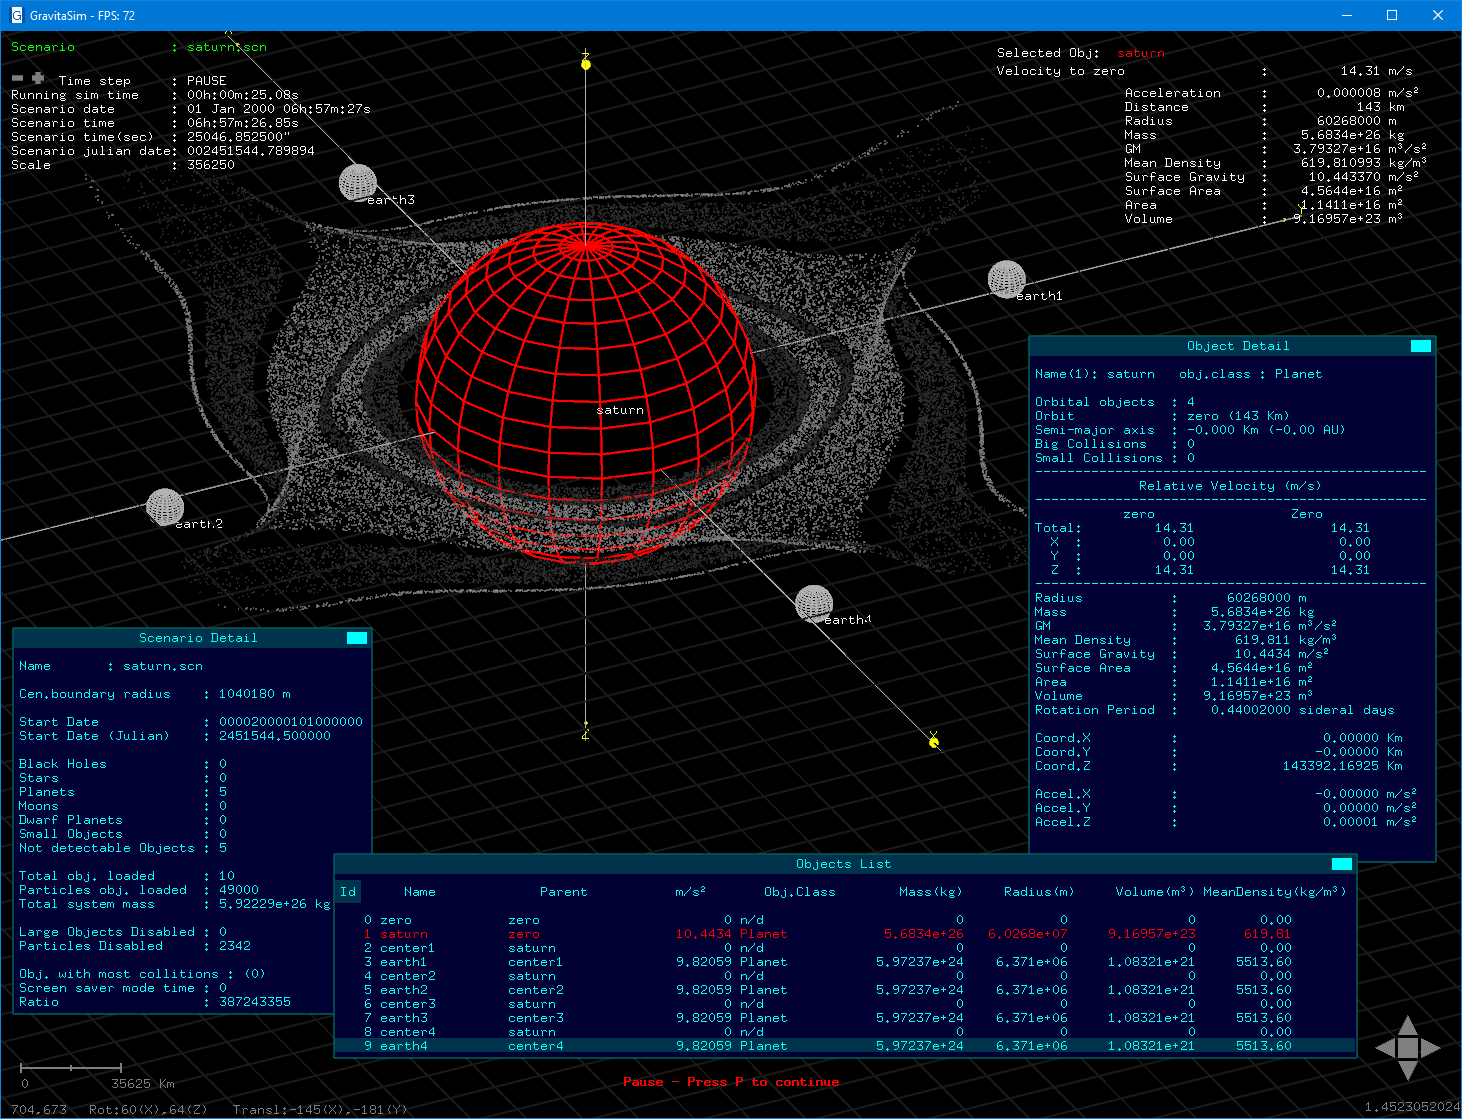Pan view left with navigation arrow
Viewport: 1462px width, 1119px height.
(x=1385, y=1048)
